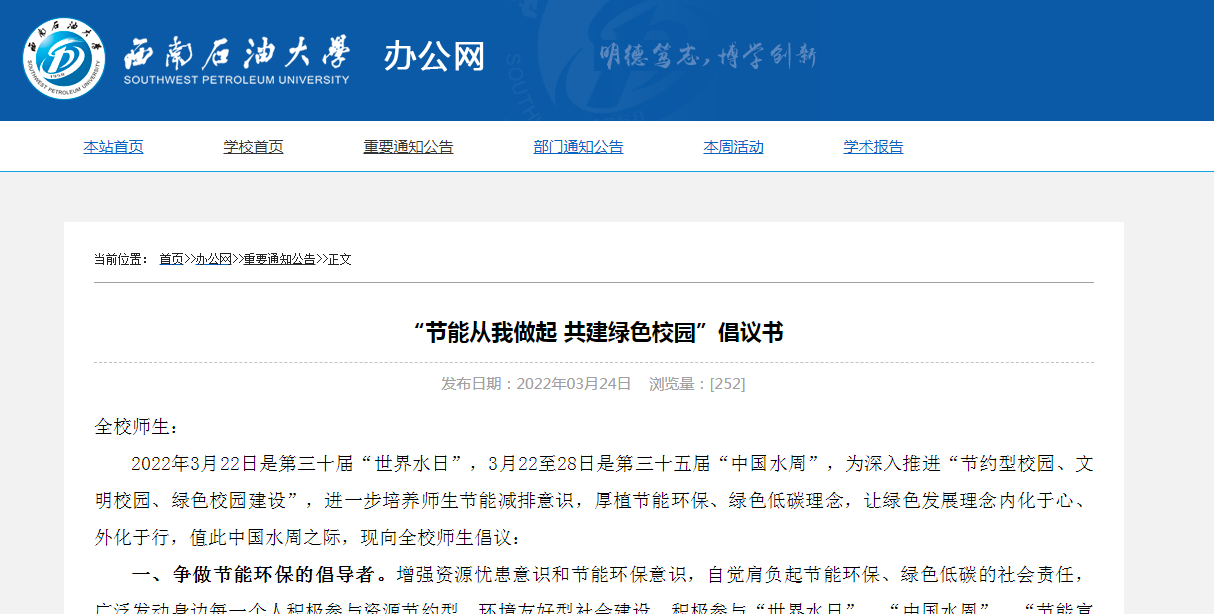
Task: Click the 全校师生 greeting line
Action: pos(136,427)
